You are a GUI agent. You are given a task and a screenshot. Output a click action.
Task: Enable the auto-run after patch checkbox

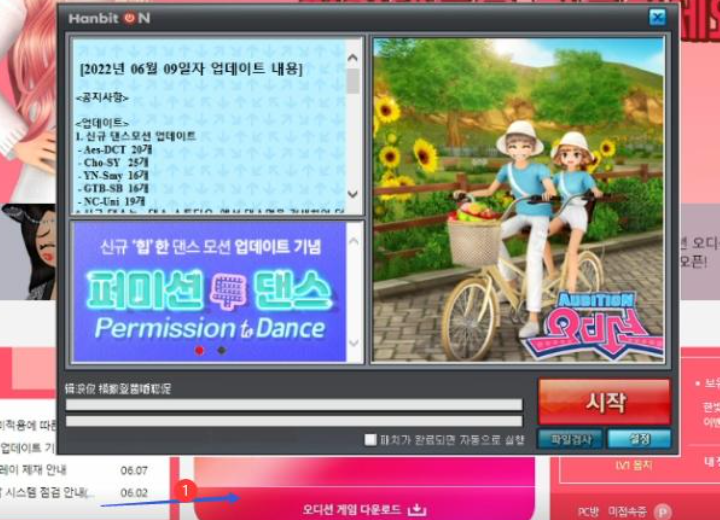point(370,440)
